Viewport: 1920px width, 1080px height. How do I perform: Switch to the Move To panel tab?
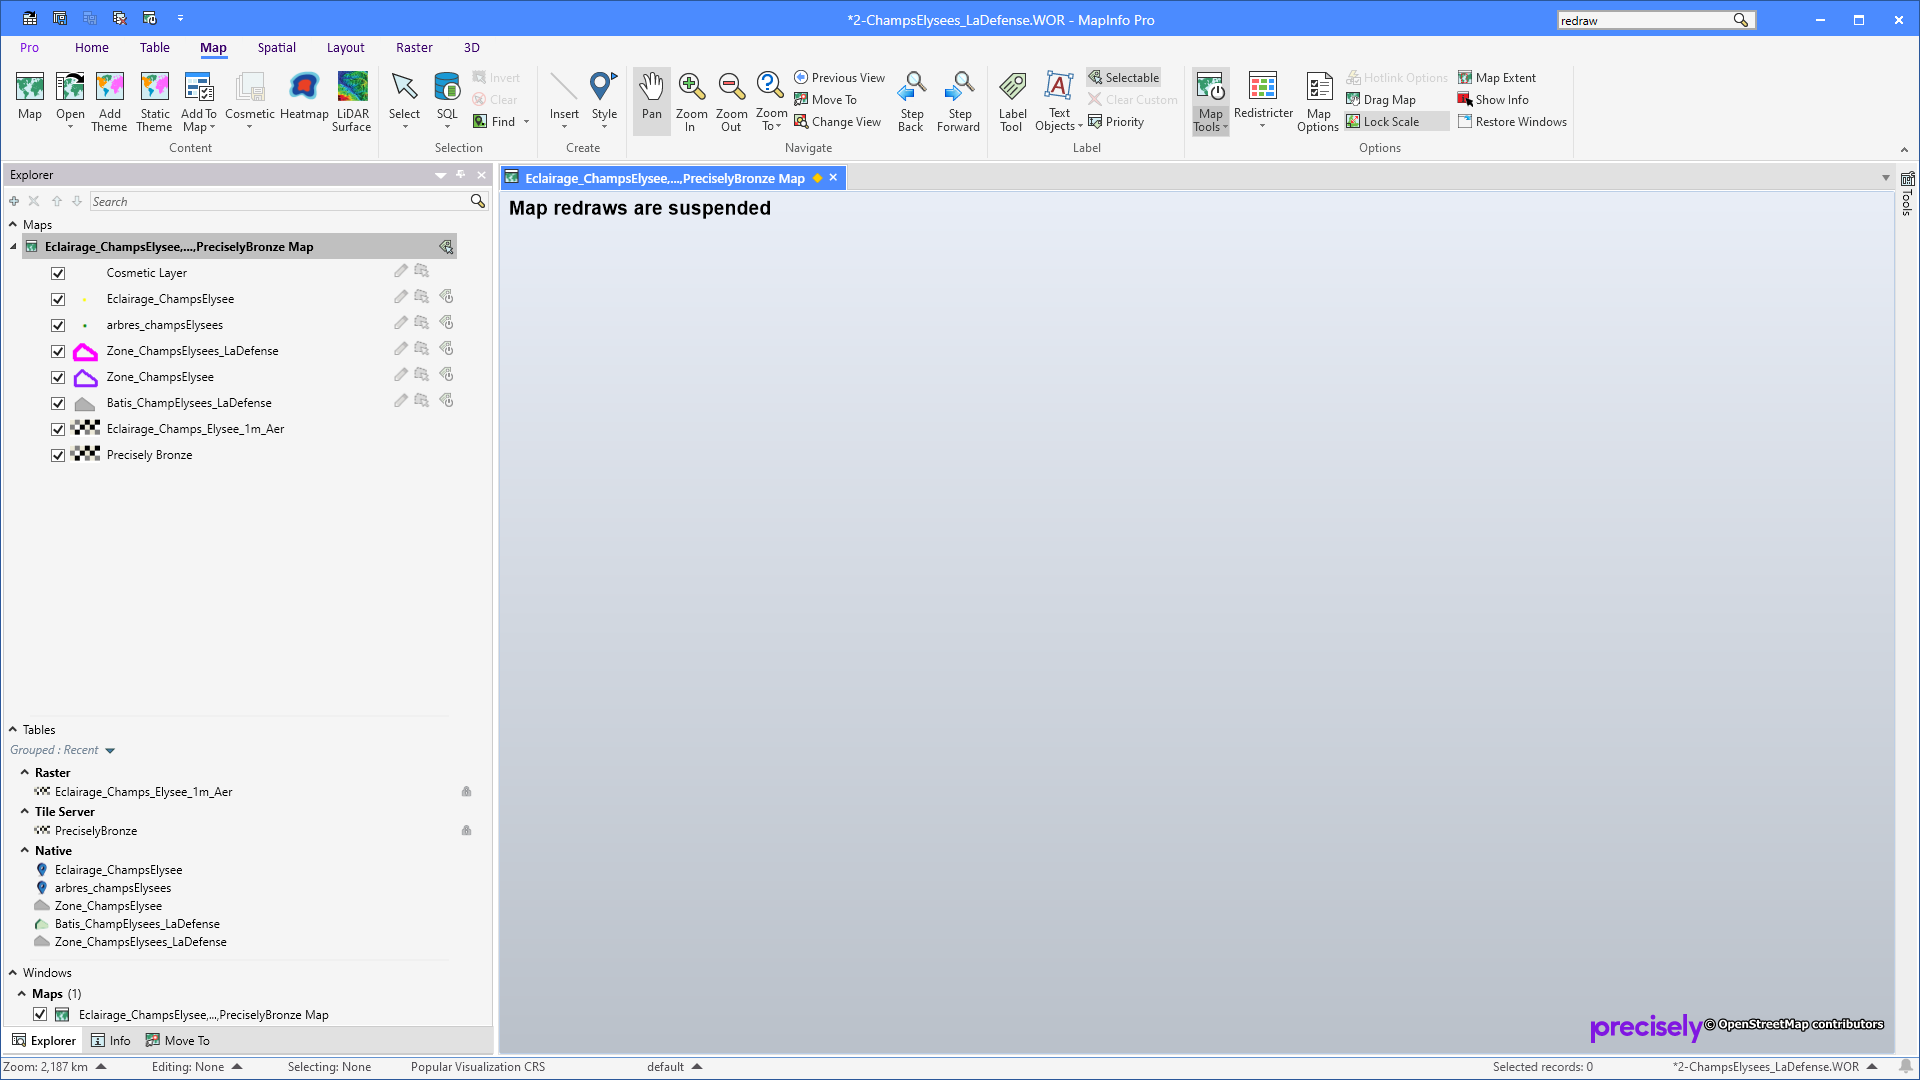(178, 1040)
